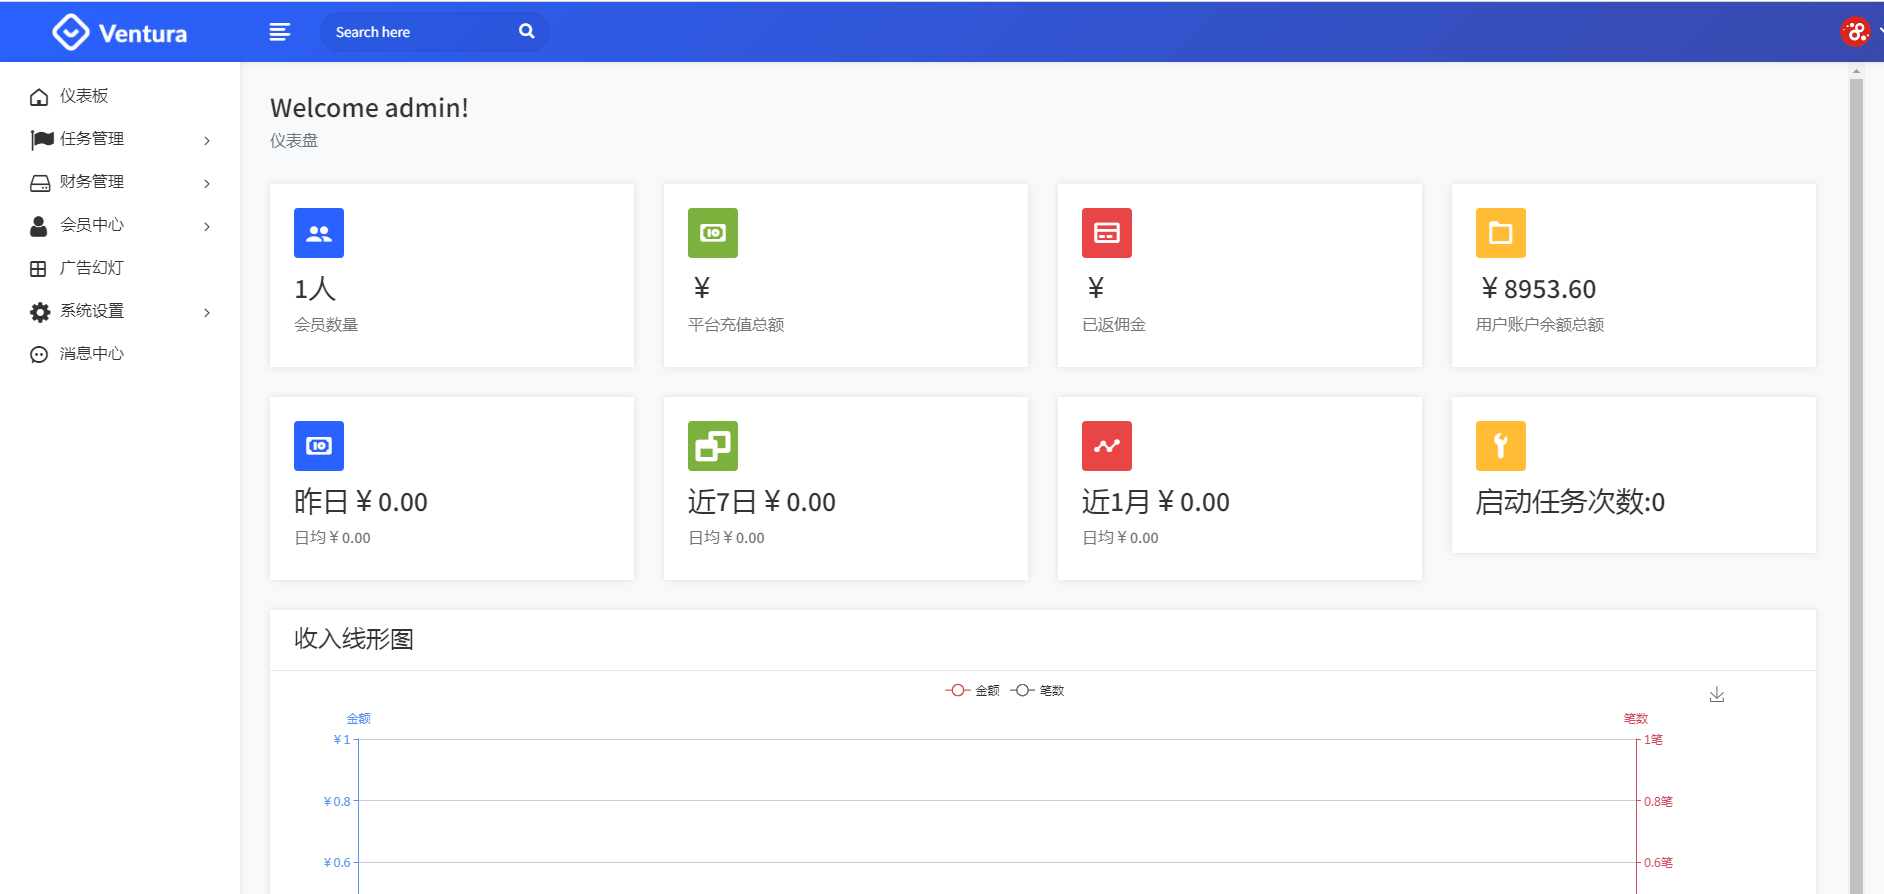Click the Ventura logo in header

click(120, 33)
